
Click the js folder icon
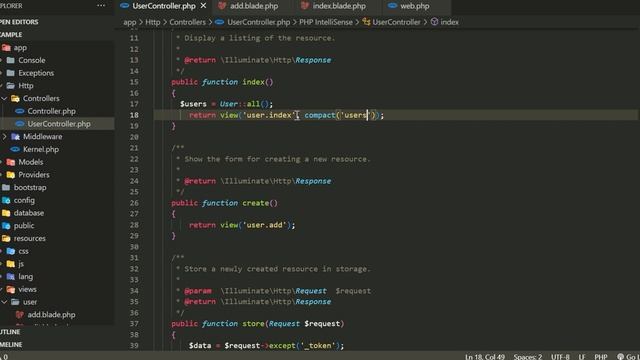click(x=11, y=264)
